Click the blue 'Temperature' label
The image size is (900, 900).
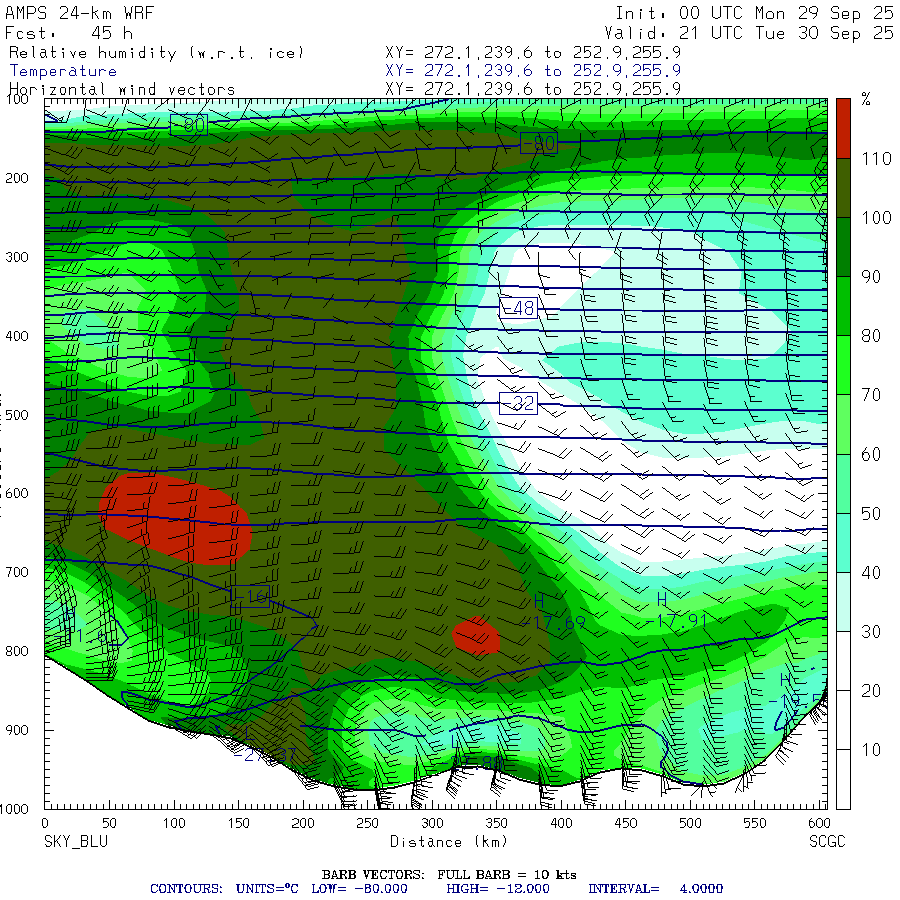(63, 71)
